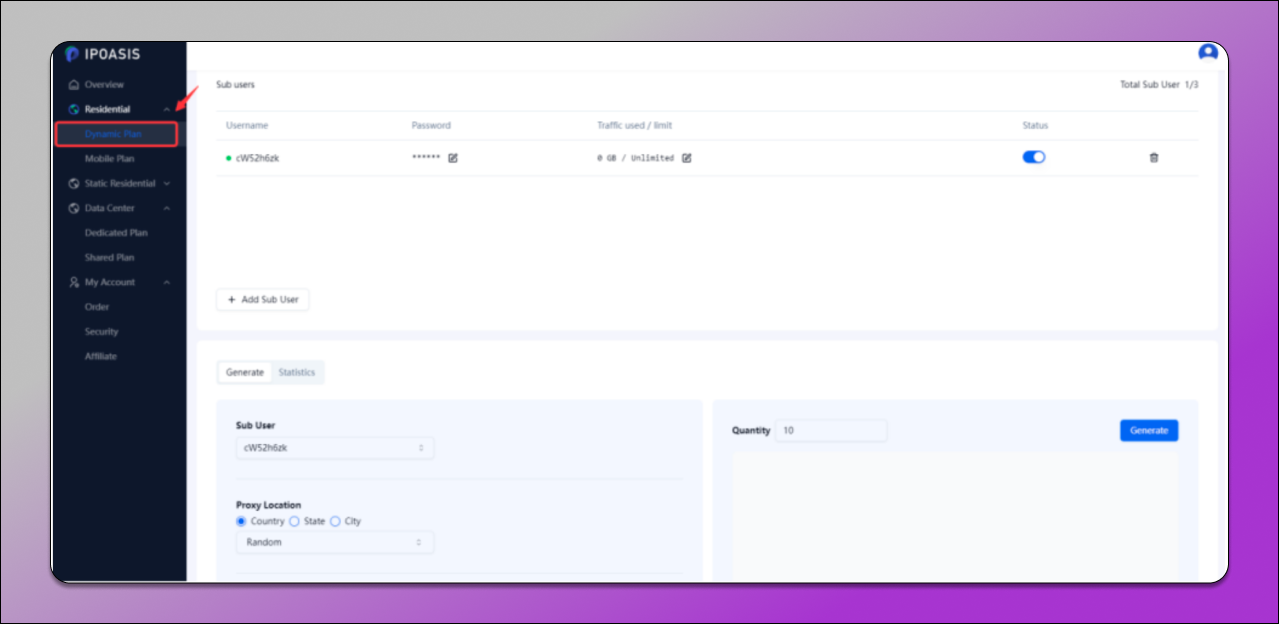The width and height of the screenshot is (1279, 624).
Task: Open the Random location dropdown
Action: click(x=335, y=542)
